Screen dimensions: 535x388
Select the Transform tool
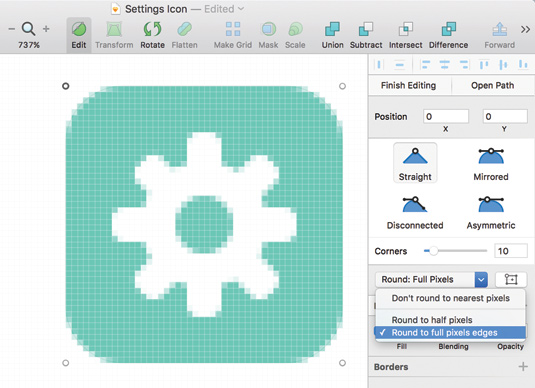[114, 35]
